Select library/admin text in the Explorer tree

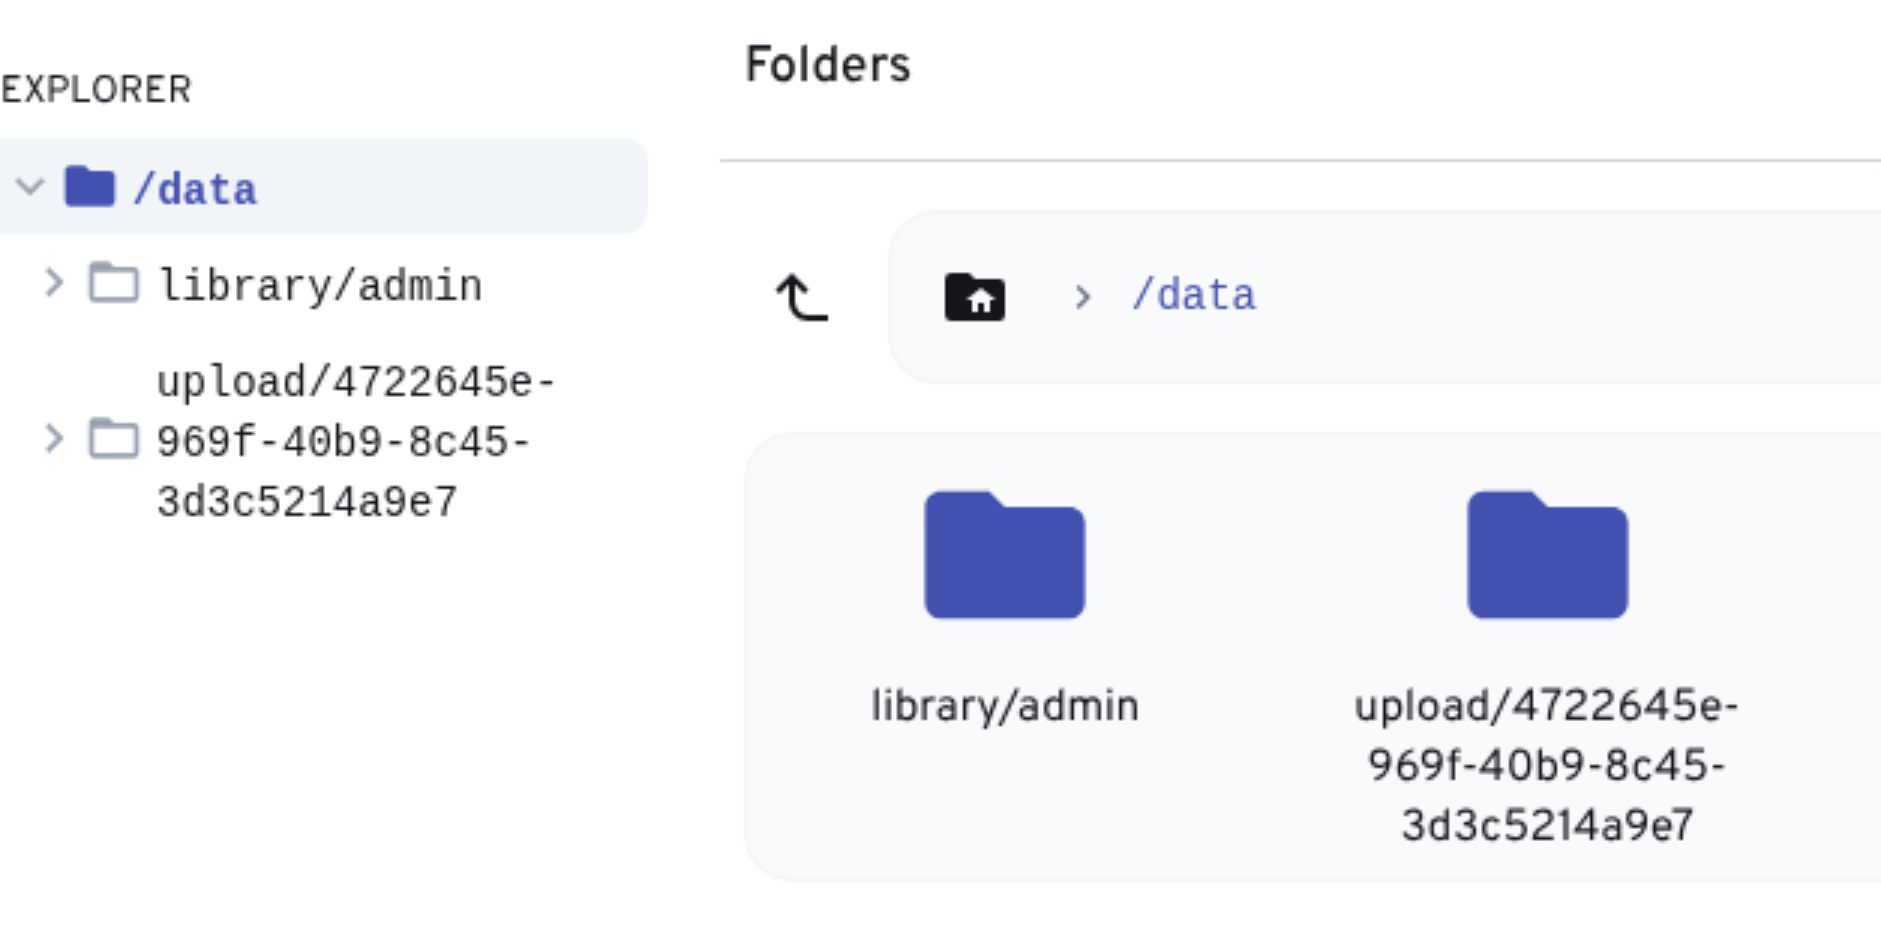click(320, 286)
